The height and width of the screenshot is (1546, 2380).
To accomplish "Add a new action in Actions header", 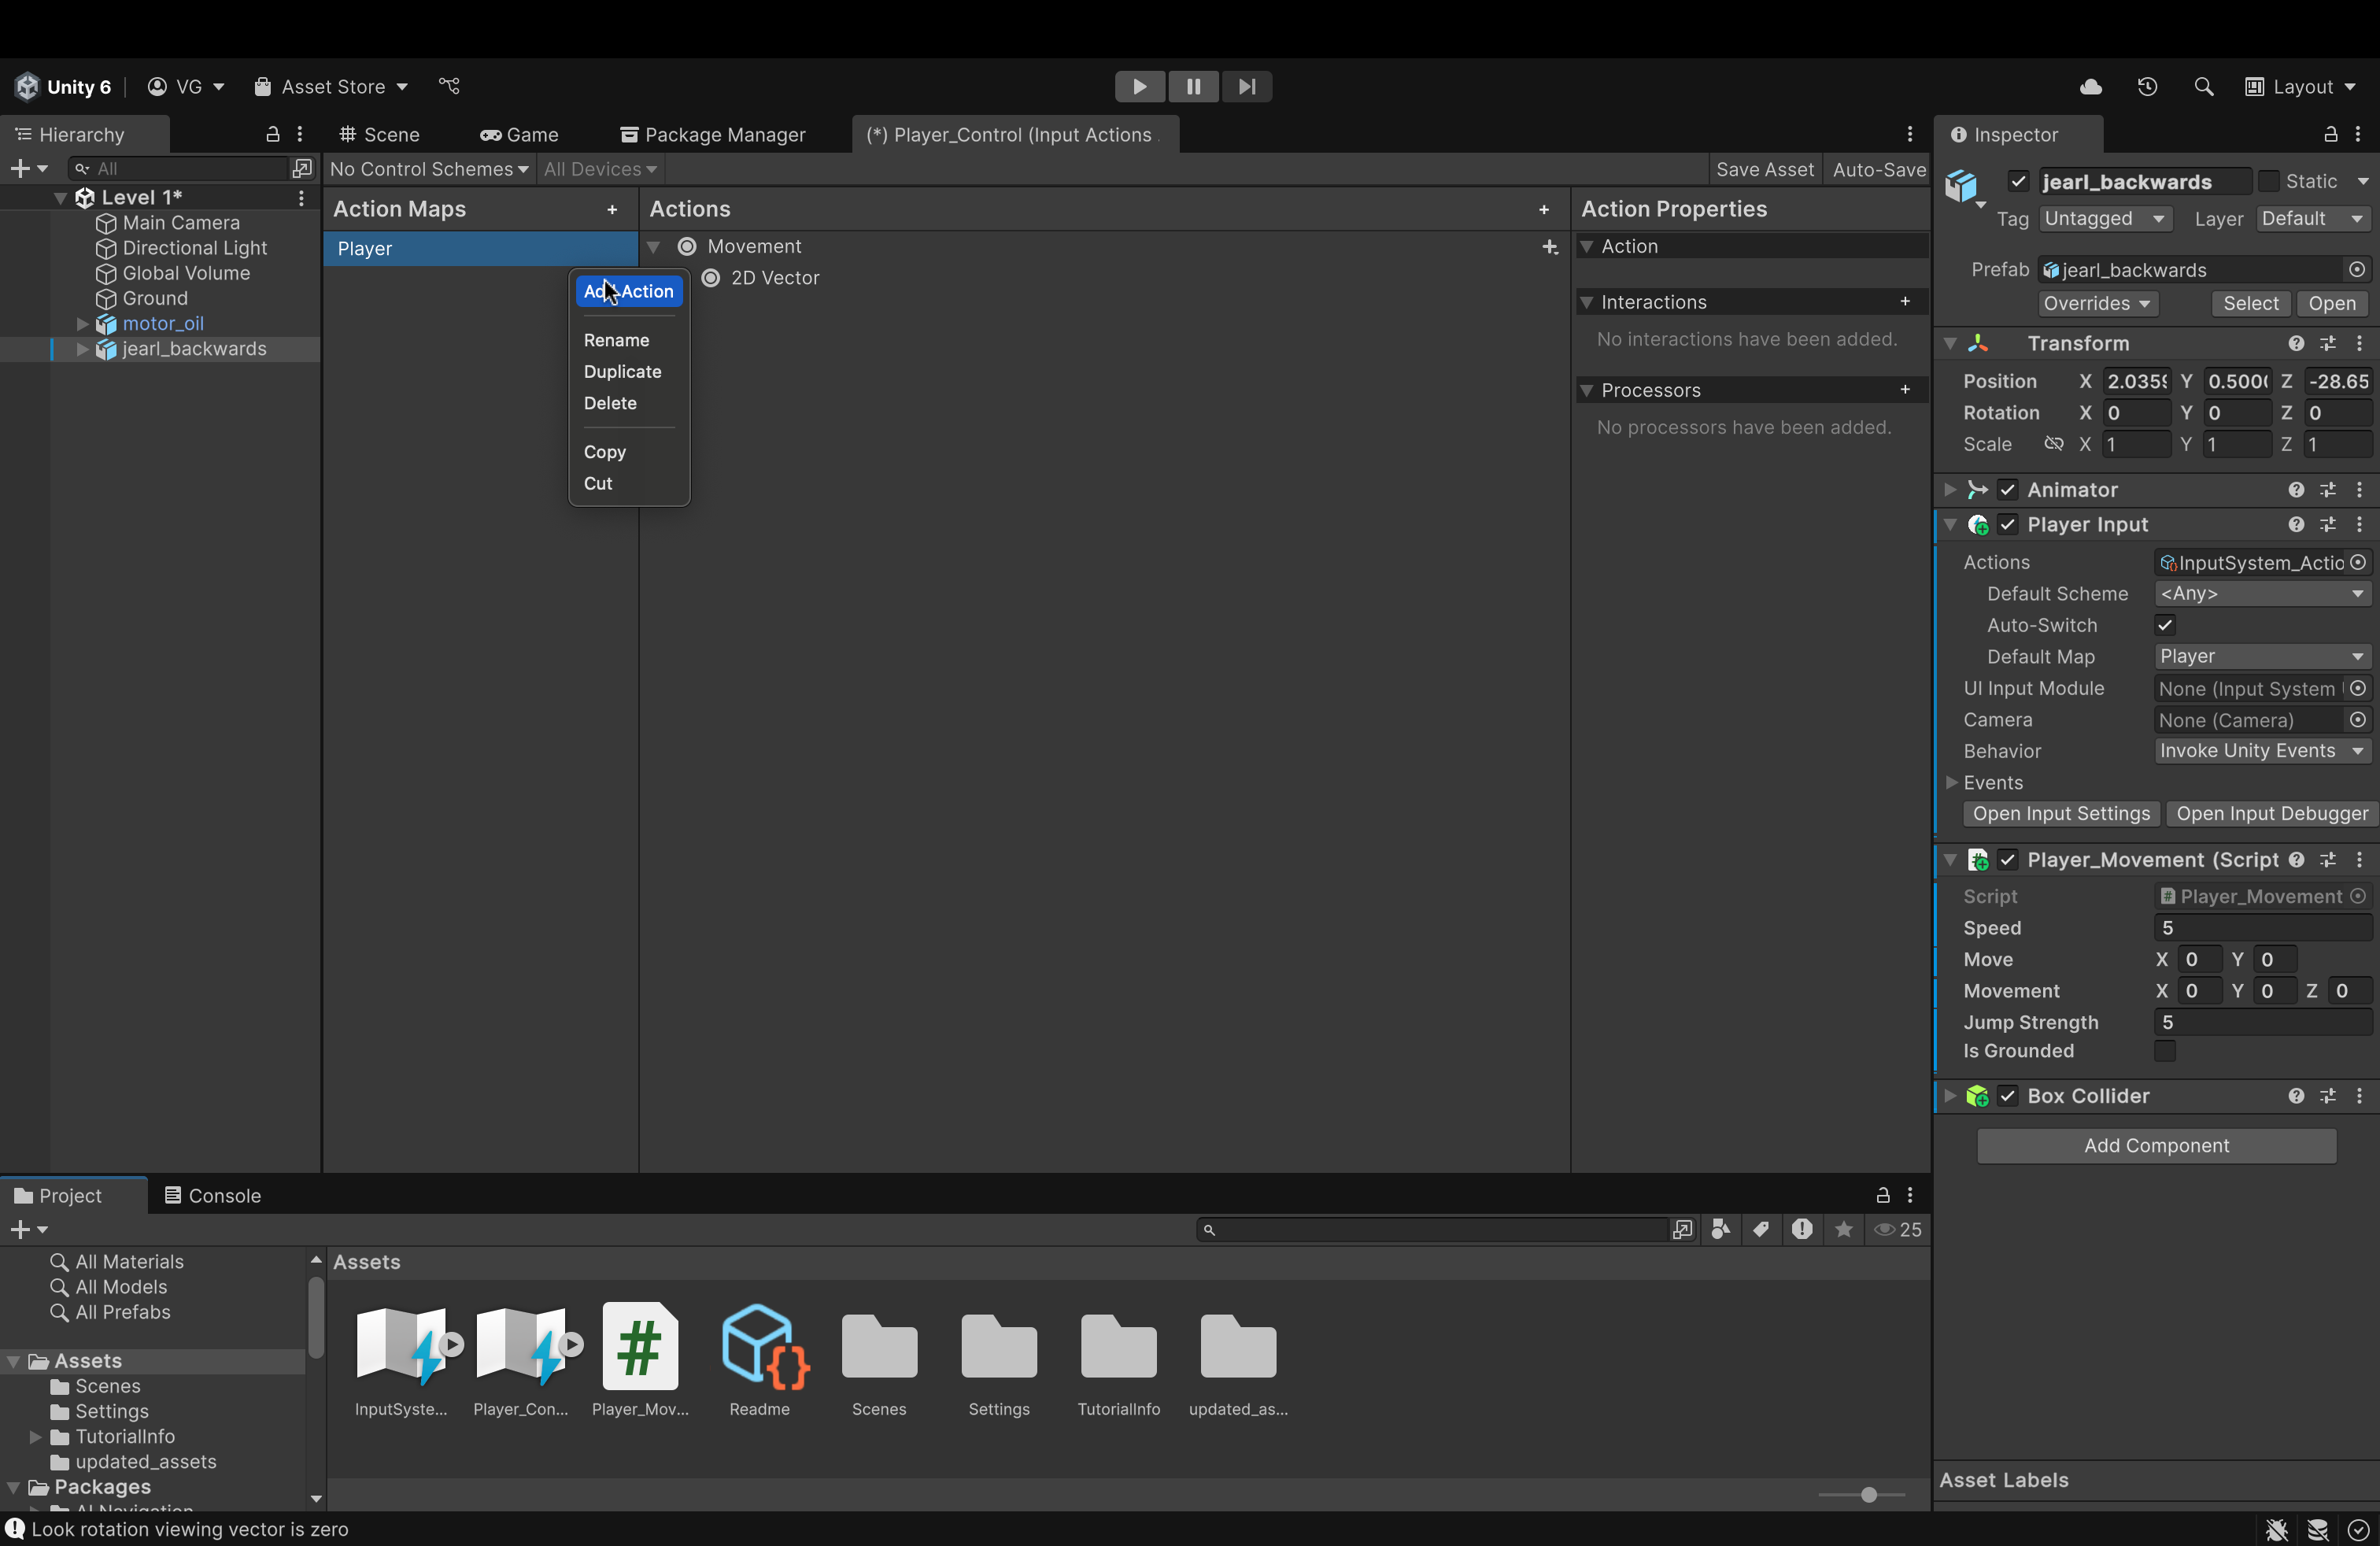I will (1544, 209).
